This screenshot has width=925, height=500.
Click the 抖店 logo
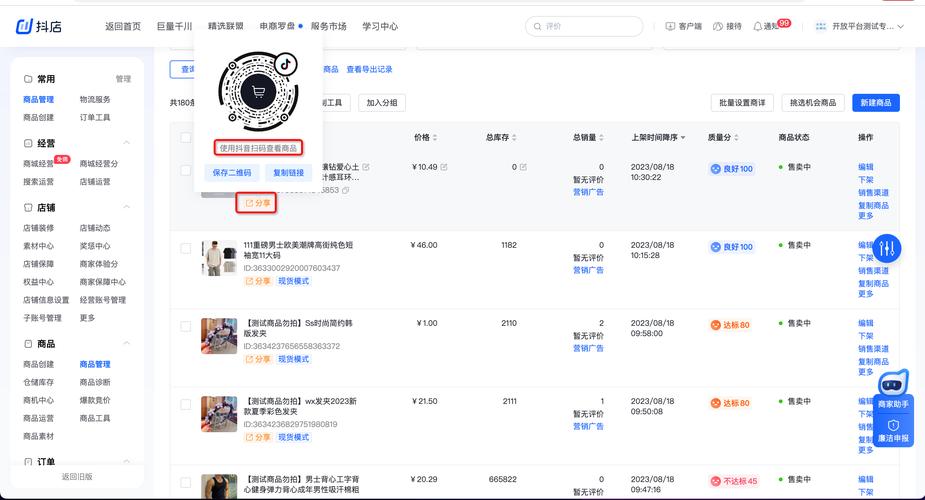click(x=38, y=26)
